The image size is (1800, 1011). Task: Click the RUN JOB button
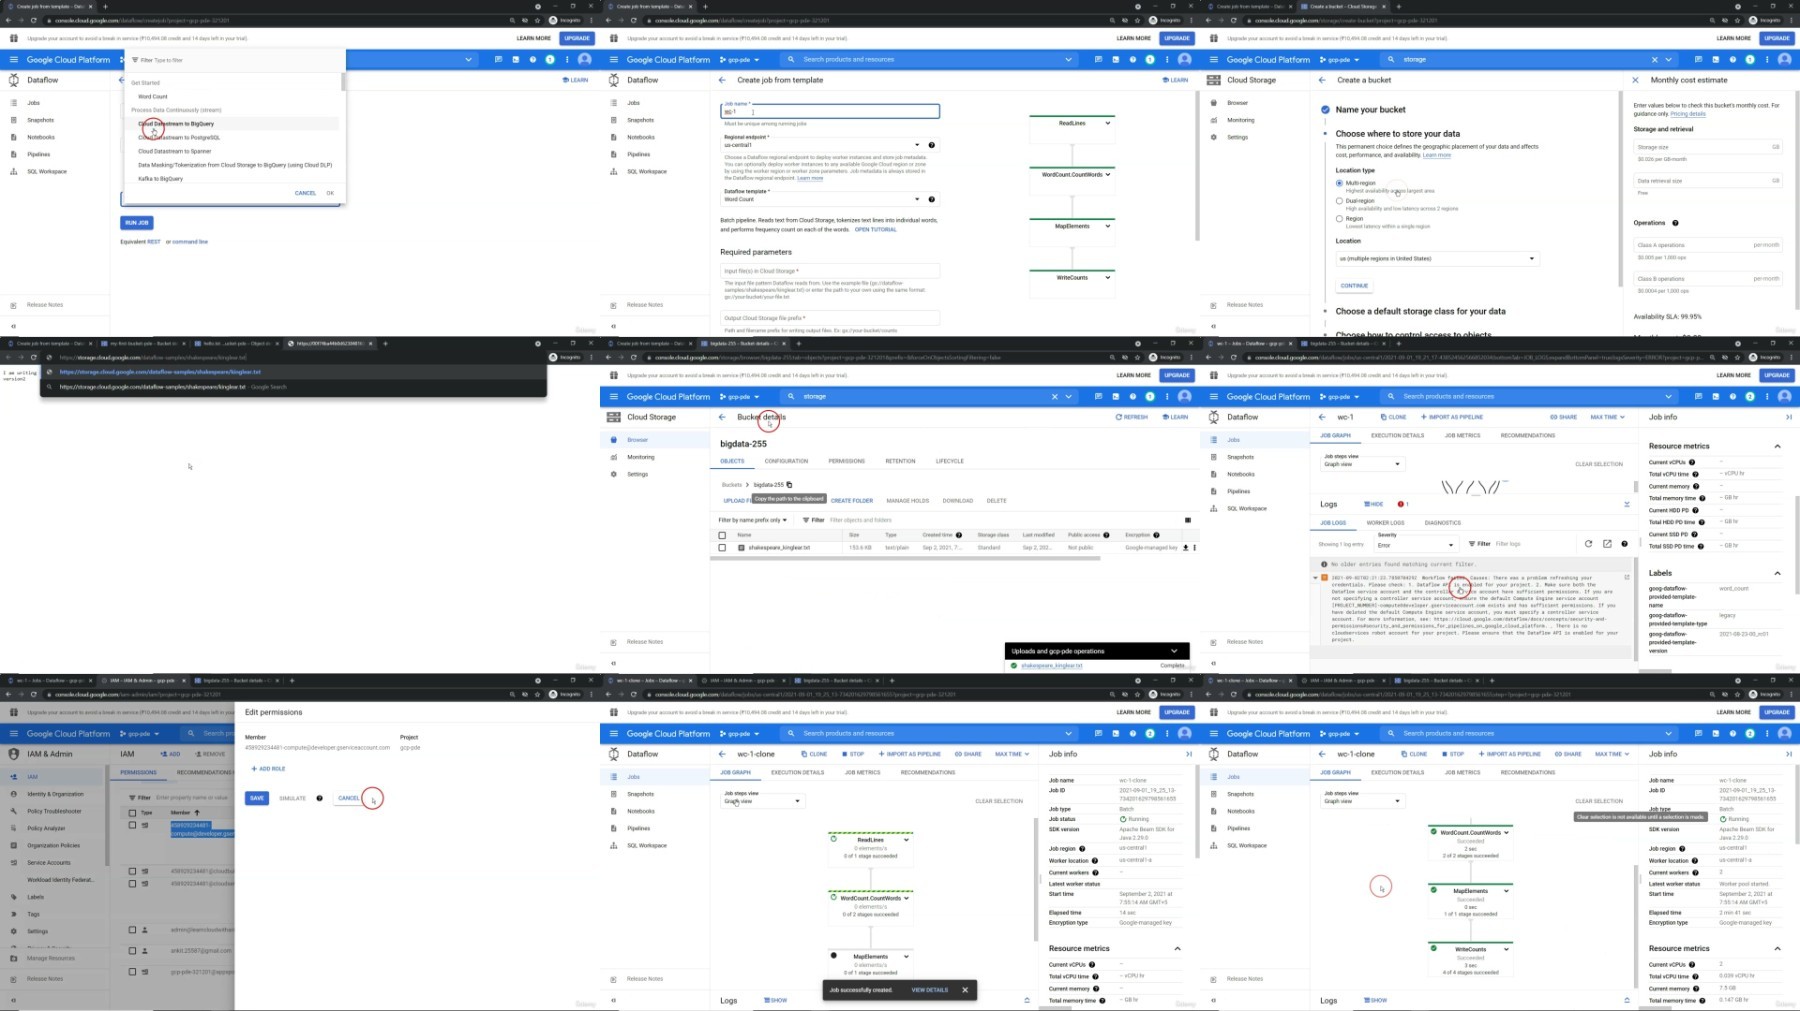(137, 223)
